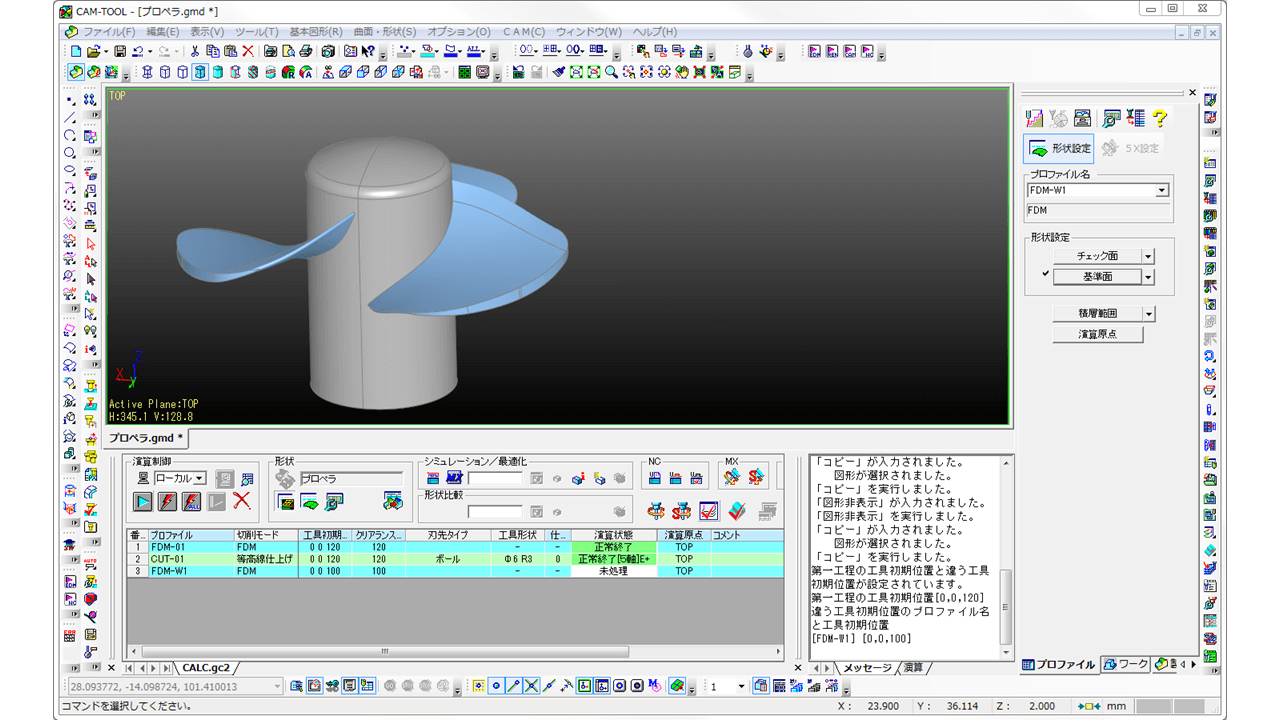Click the first icon in MX group
This screenshot has height=720, width=1280.
[732, 478]
